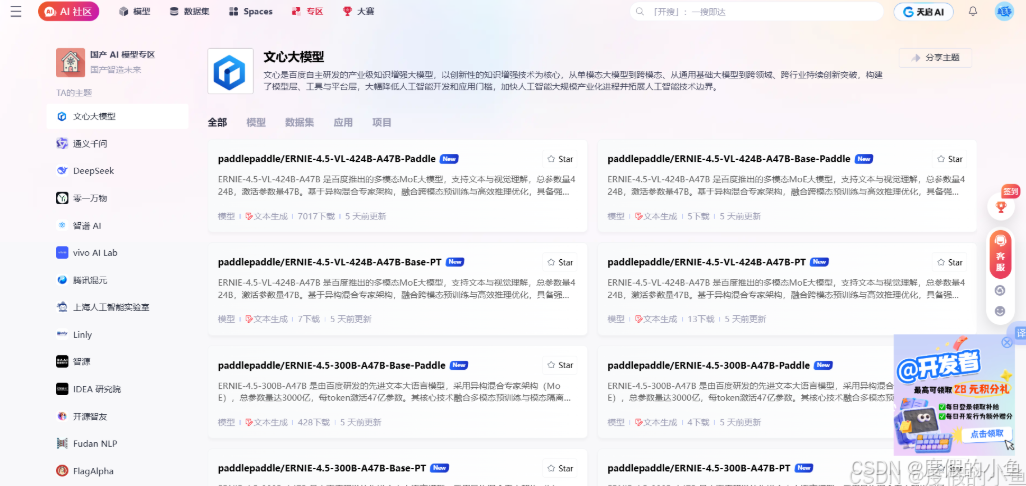The height and width of the screenshot is (486, 1026).
Task: Select 文心大模型 in sidebar
Action: click(118, 116)
